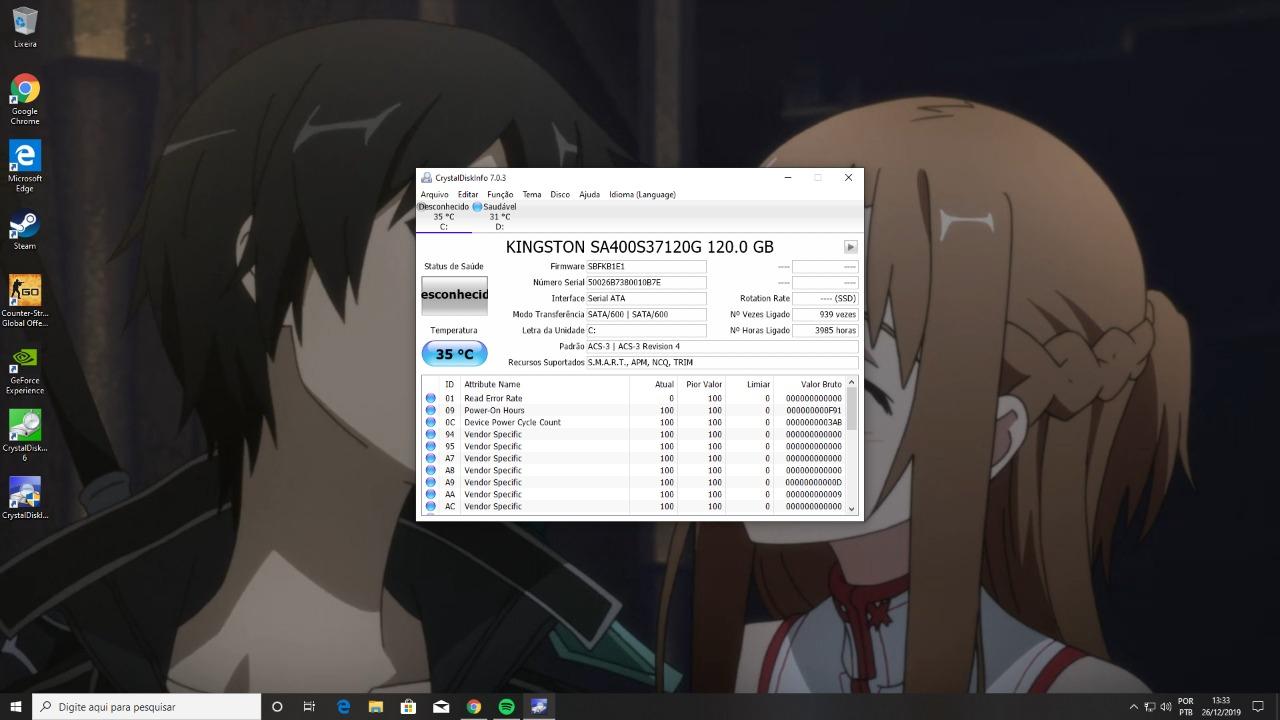This screenshot has width=1280, height=720.
Task: Open Edge from the taskbar
Action: [343, 706]
